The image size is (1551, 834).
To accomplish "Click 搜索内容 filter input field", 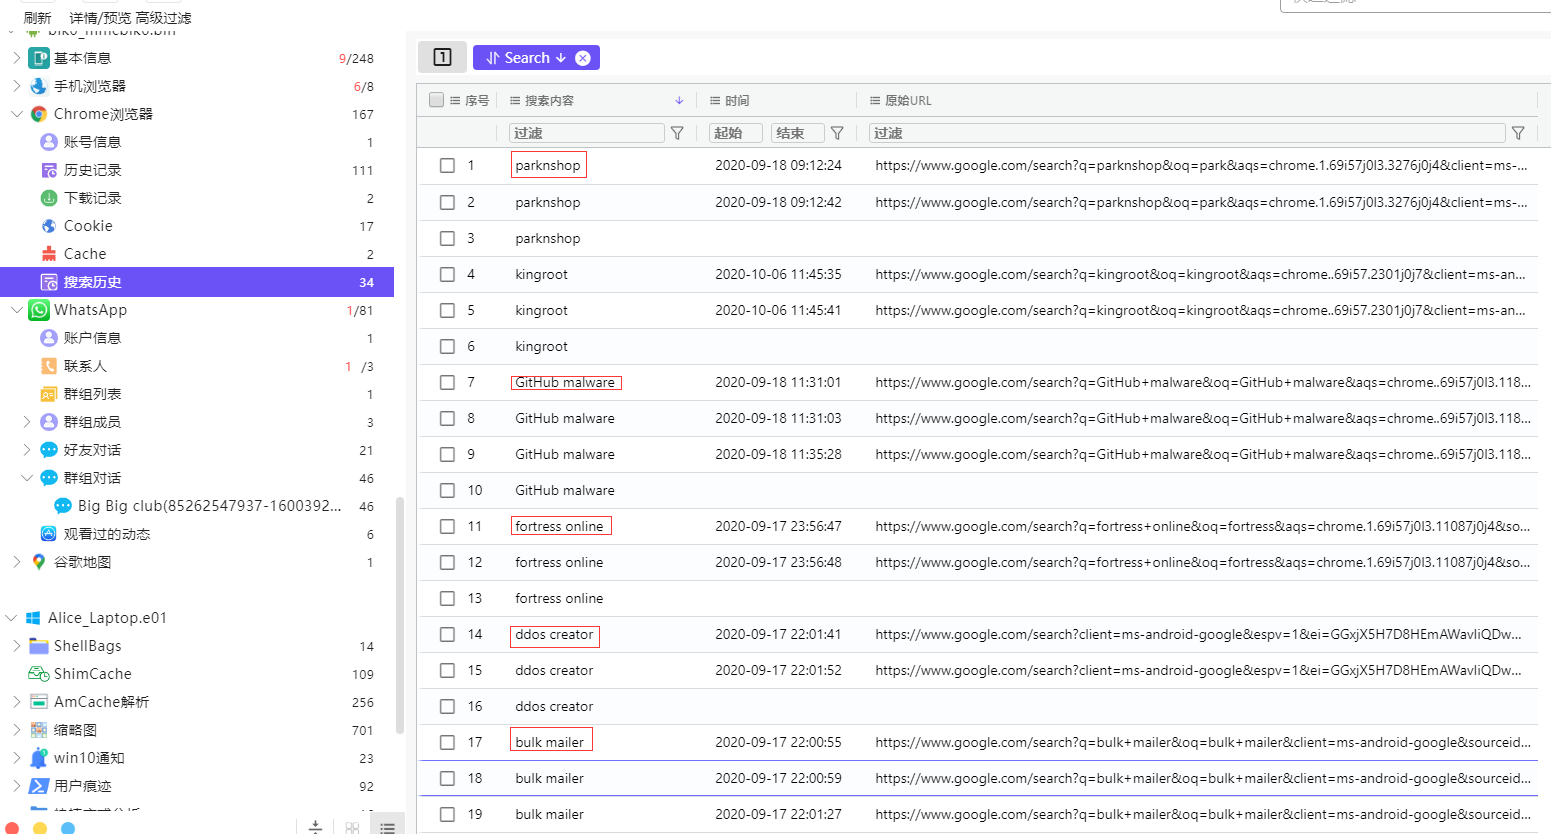I will 587,133.
